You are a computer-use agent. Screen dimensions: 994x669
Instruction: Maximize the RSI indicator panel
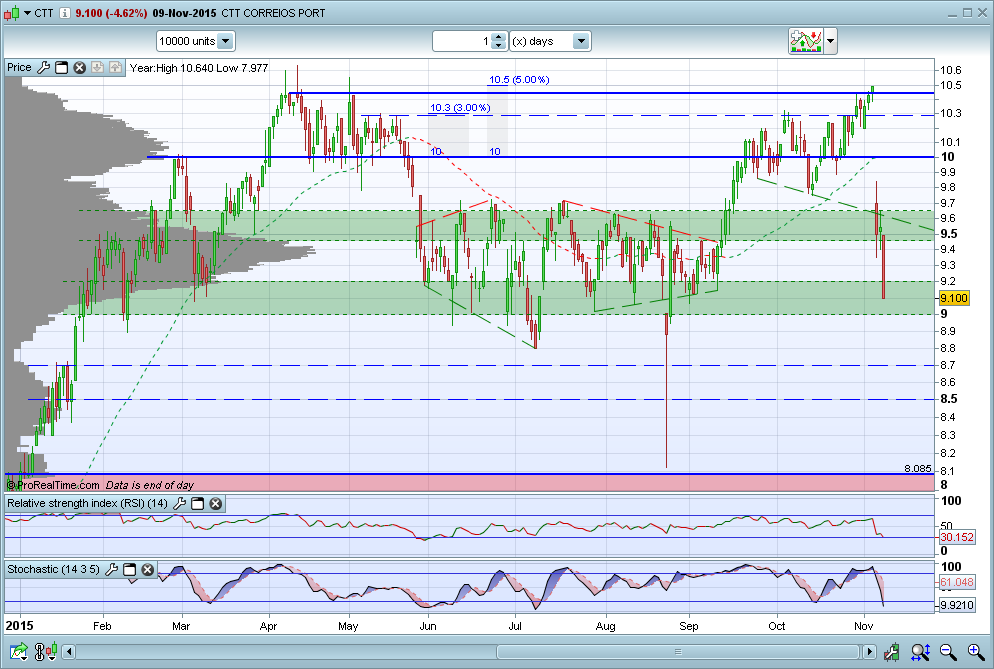click(x=198, y=503)
